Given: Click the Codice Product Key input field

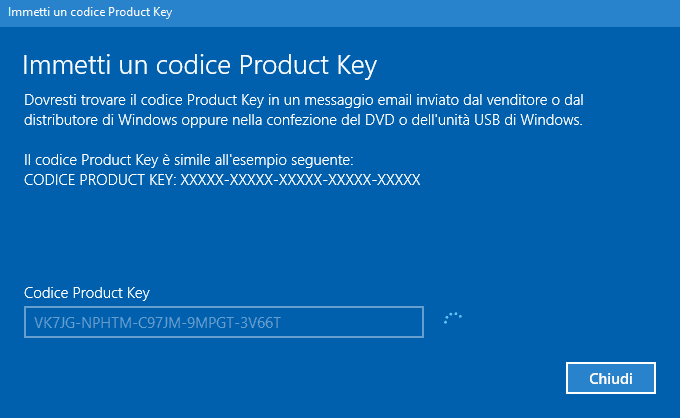Looking at the screenshot, I should [225, 322].
